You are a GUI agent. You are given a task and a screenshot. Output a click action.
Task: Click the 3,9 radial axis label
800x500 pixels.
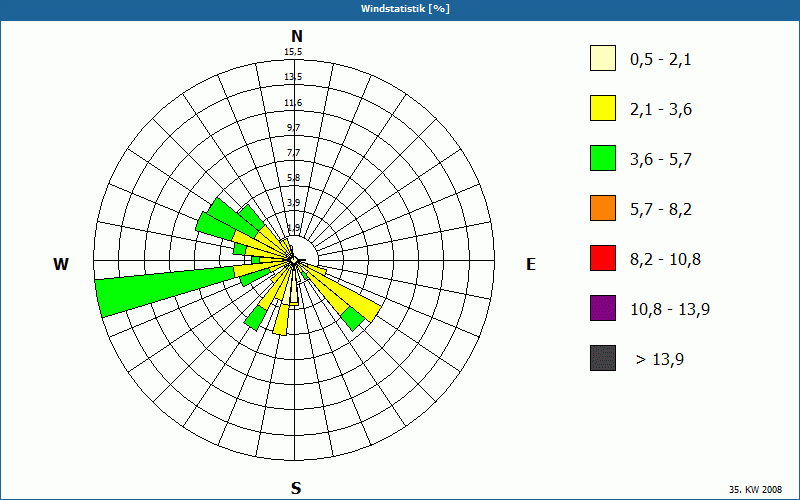click(x=293, y=203)
